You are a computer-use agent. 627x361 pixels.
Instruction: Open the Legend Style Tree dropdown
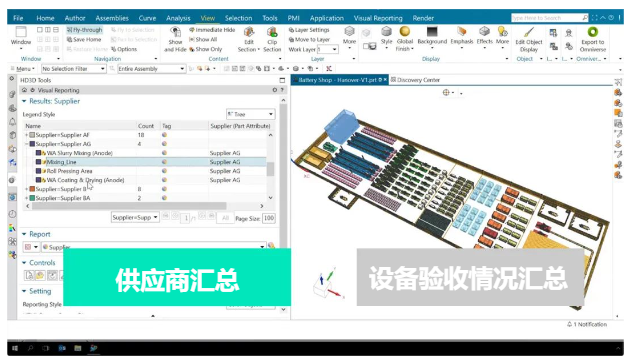(x=251, y=114)
